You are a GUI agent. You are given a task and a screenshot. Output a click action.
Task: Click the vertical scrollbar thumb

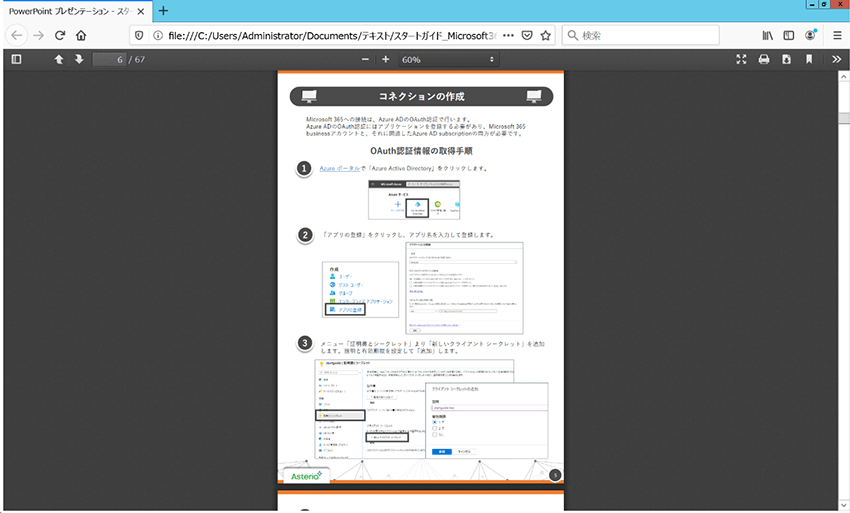tap(844, 118)
